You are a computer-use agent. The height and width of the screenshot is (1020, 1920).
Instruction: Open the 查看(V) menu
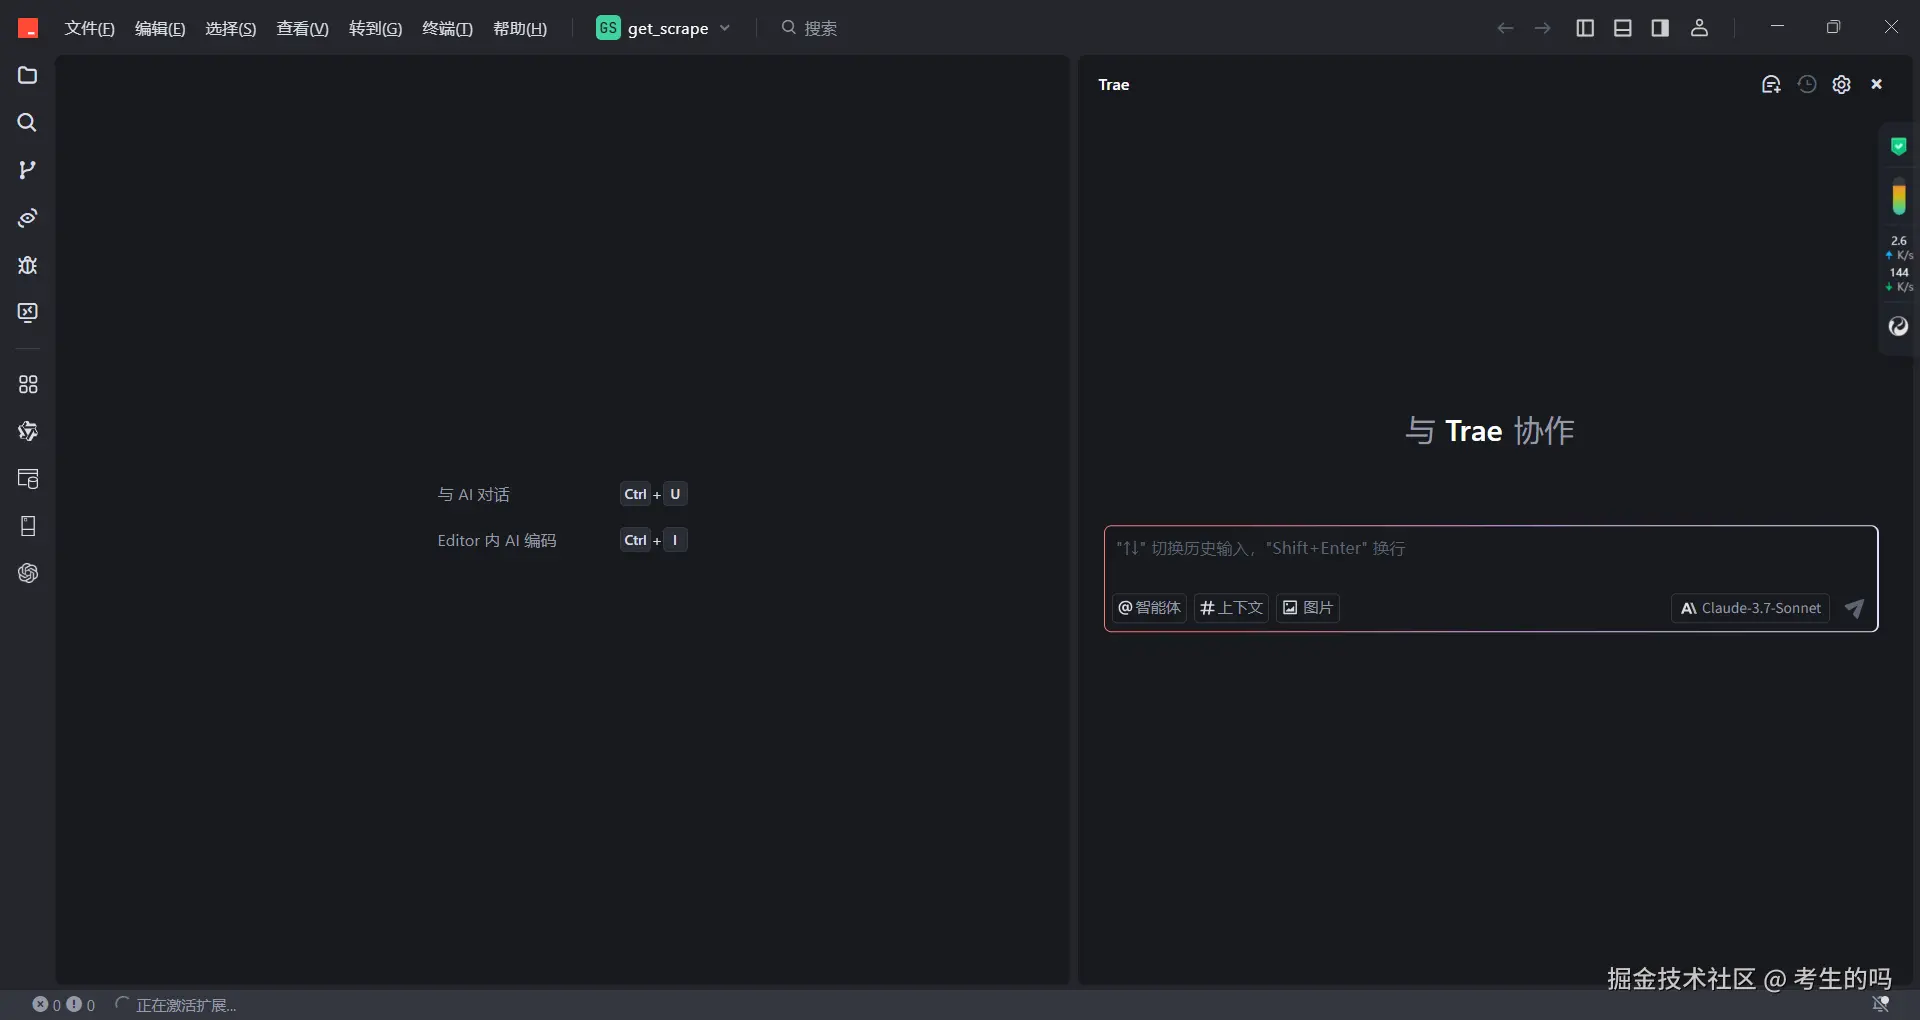click(303, 28)
